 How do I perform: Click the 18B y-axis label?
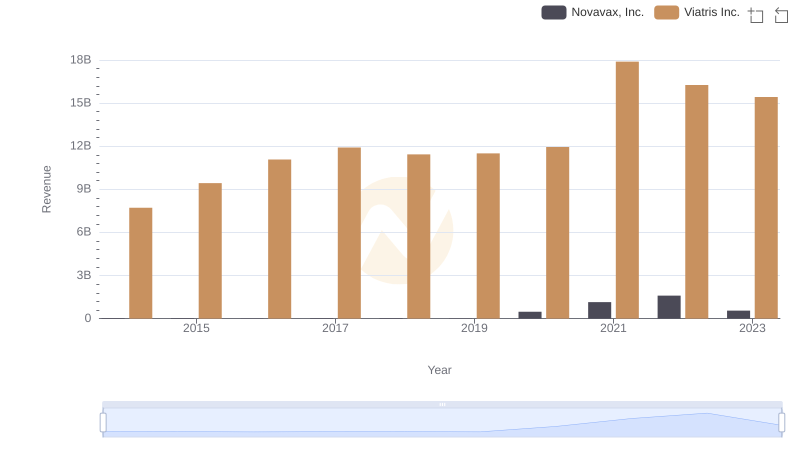[x=81, y=60]
